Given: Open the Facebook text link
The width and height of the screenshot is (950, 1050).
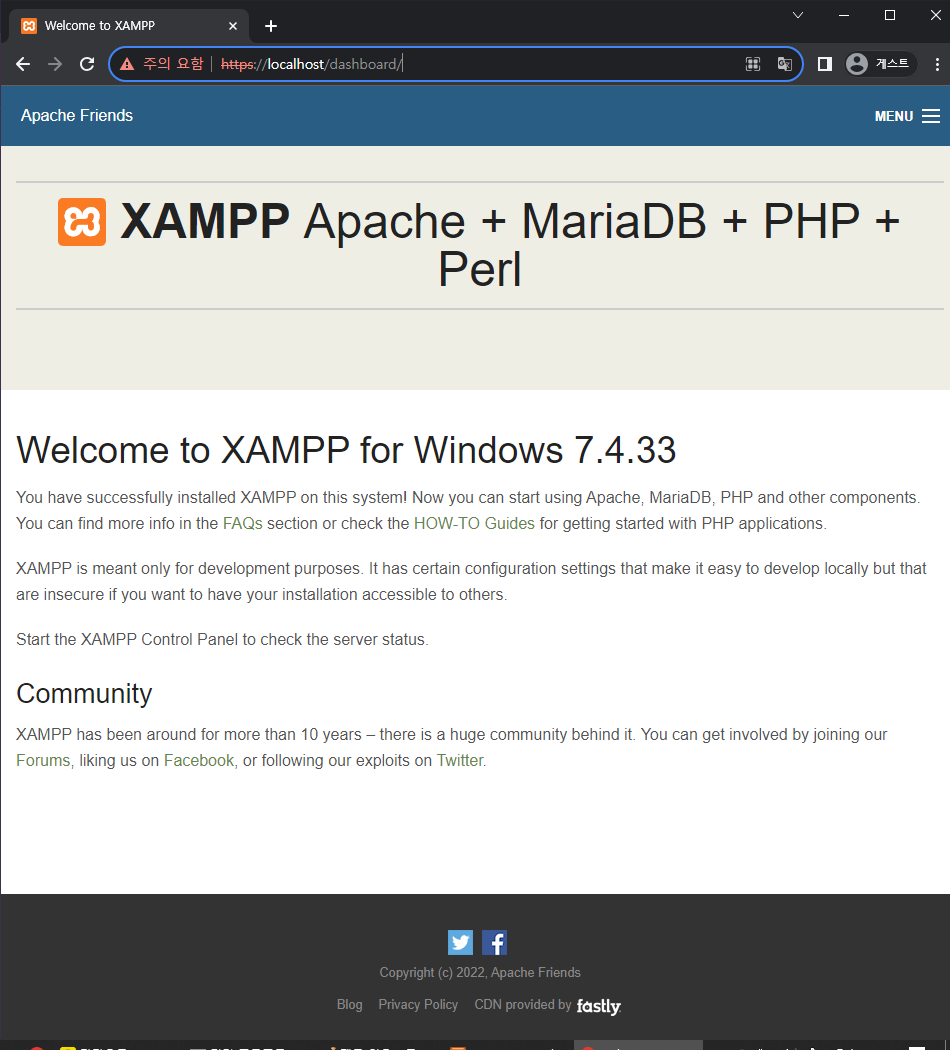Looking at the screenshot, I should pos(199,761).
